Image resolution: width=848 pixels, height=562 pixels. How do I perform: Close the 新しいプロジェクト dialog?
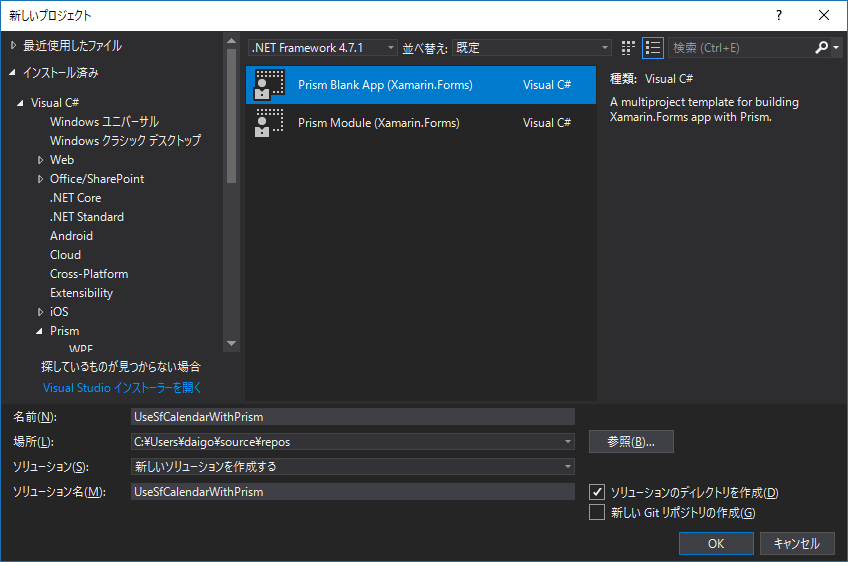point(824,15)
